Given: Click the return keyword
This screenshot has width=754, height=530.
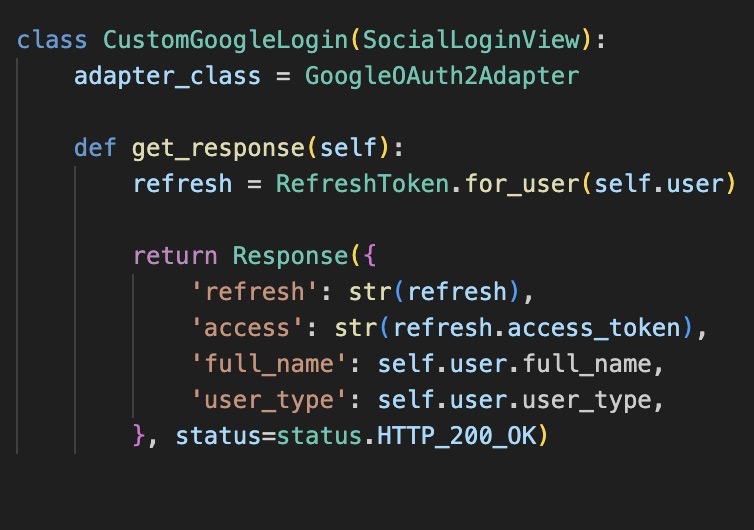Looking at the screenshot, I should click(174, 257).
